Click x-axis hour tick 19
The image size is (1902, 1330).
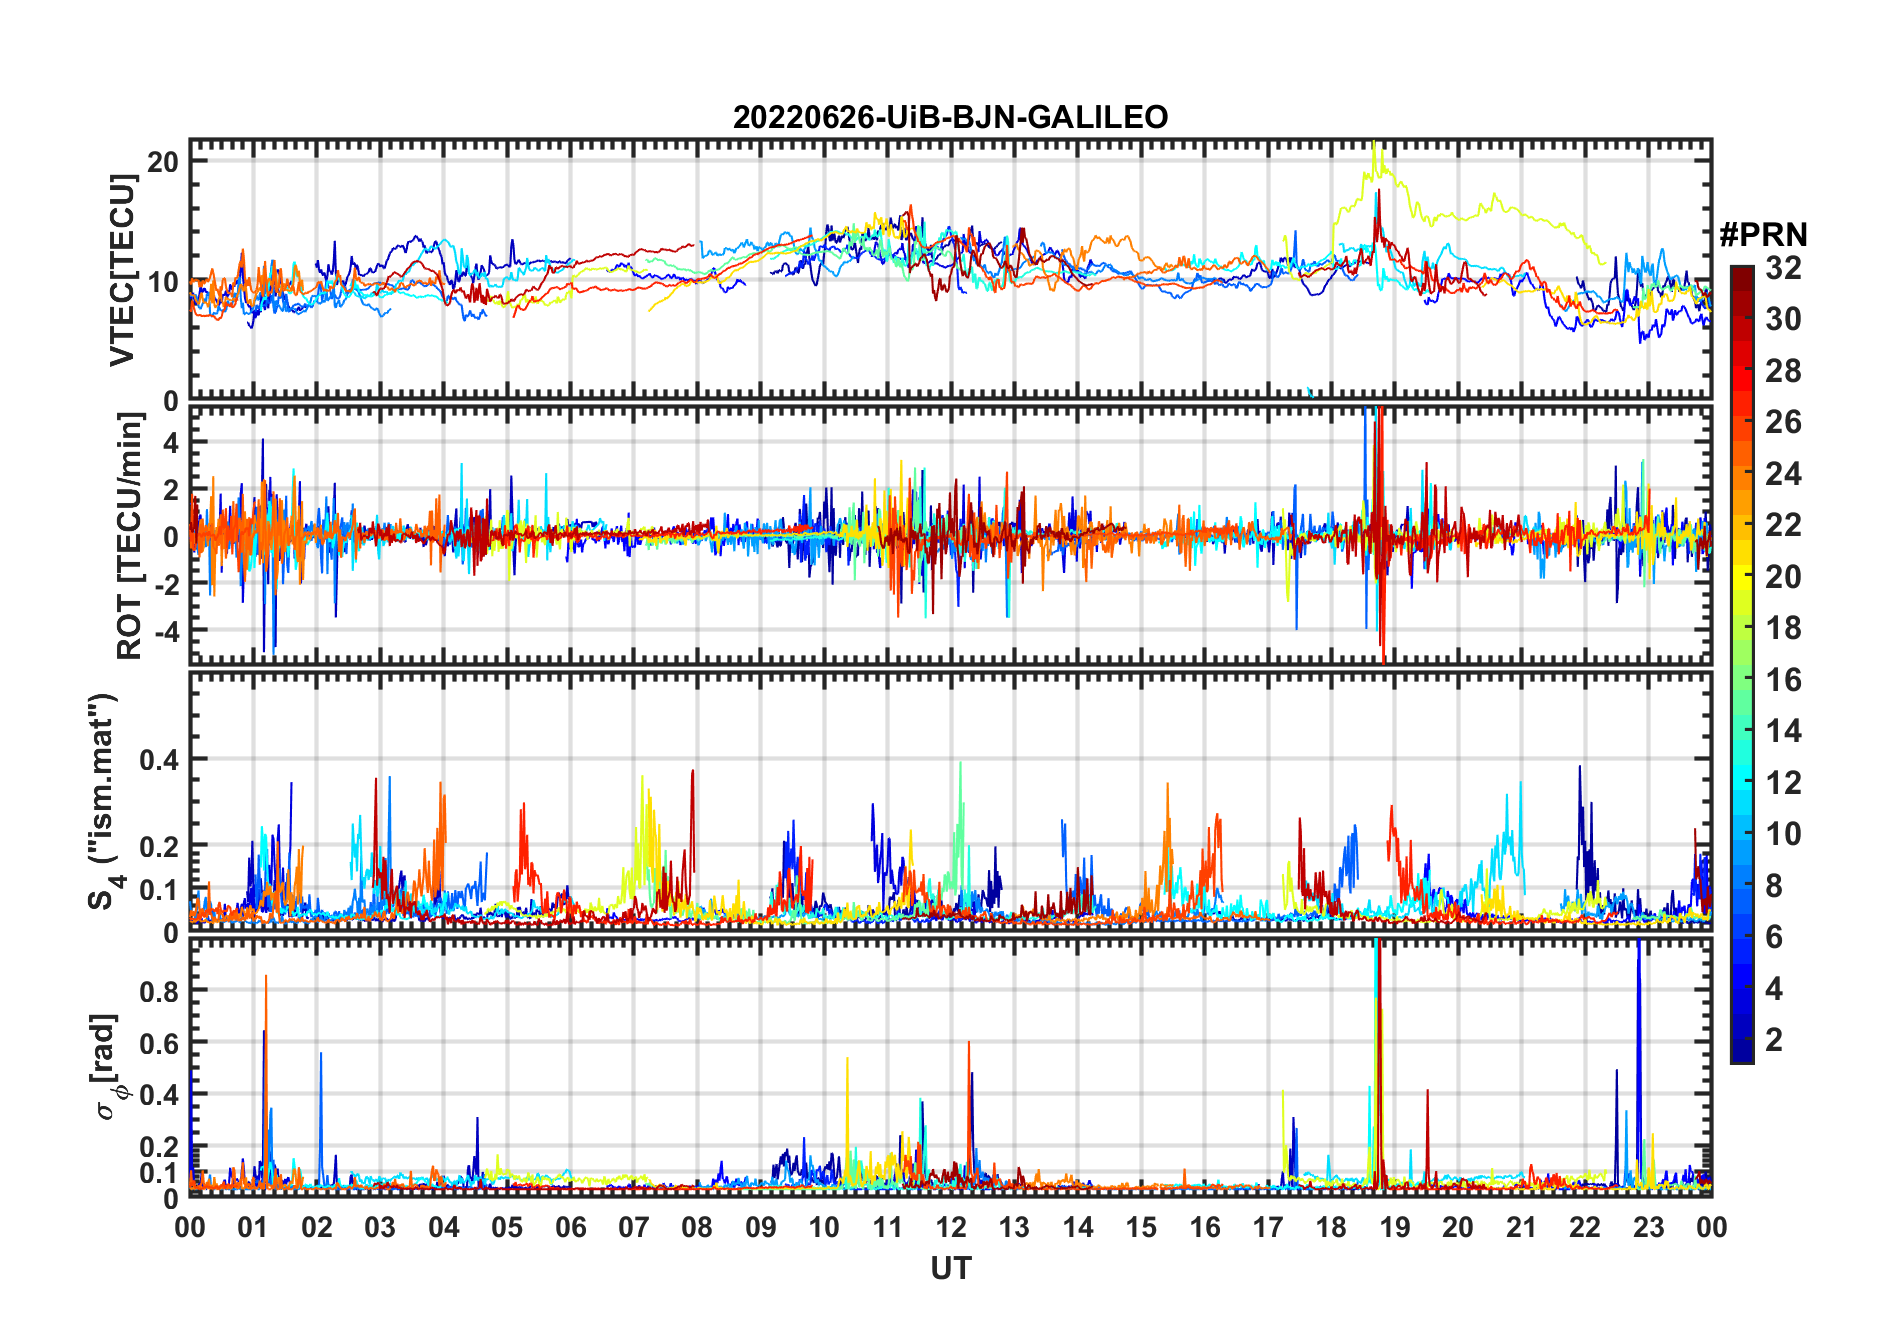[1395, 1227]
